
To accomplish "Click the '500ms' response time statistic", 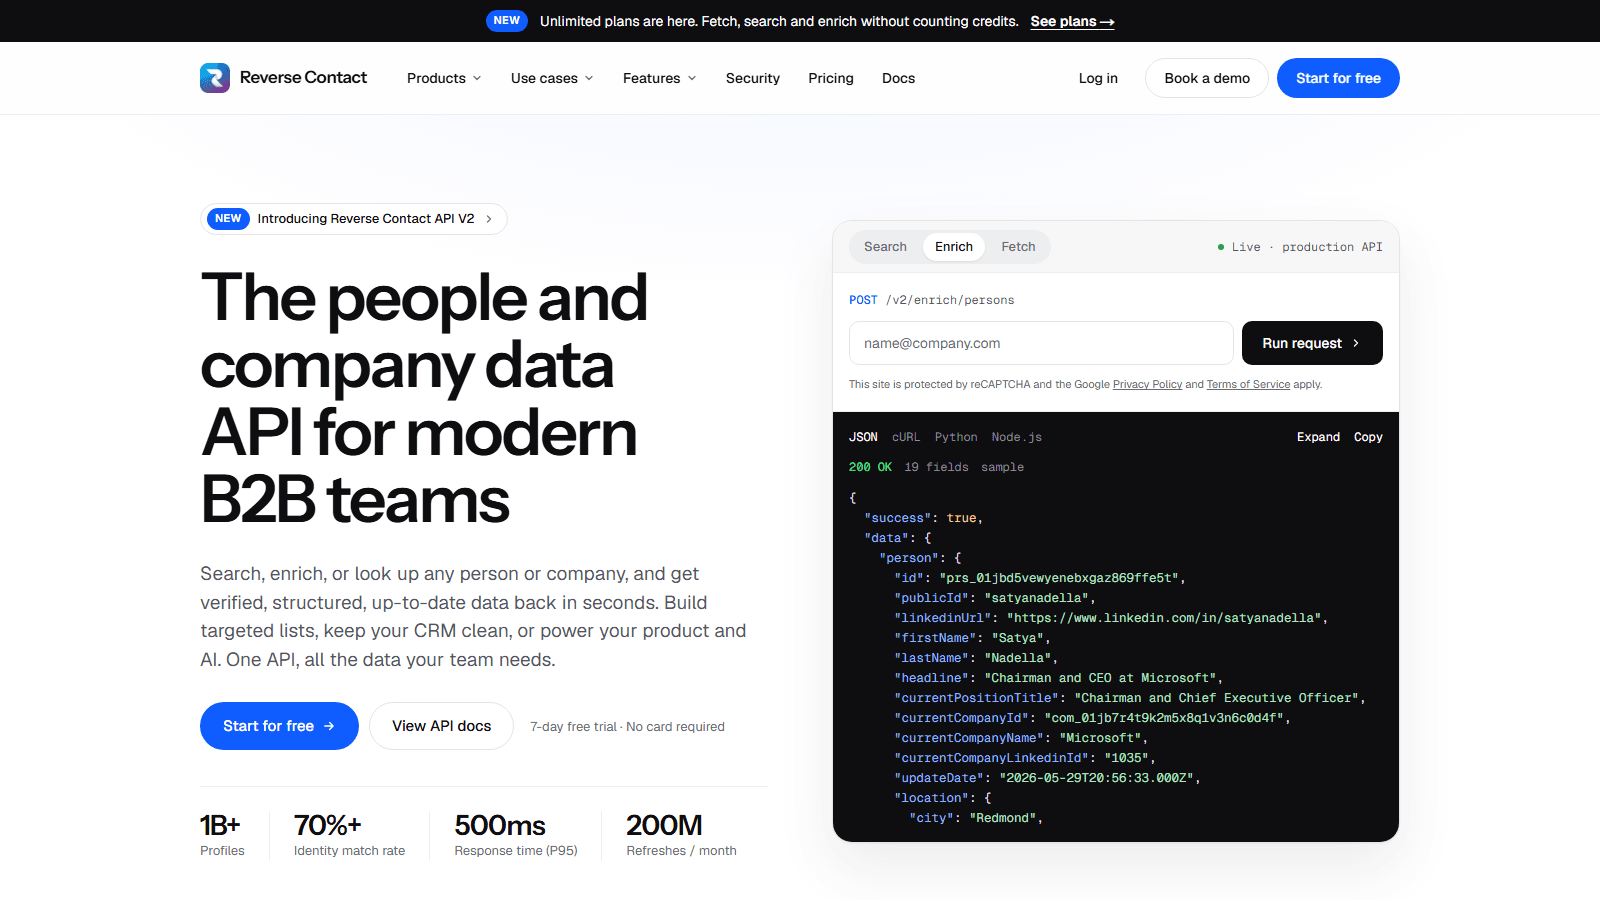I will [x=516, y=836].
